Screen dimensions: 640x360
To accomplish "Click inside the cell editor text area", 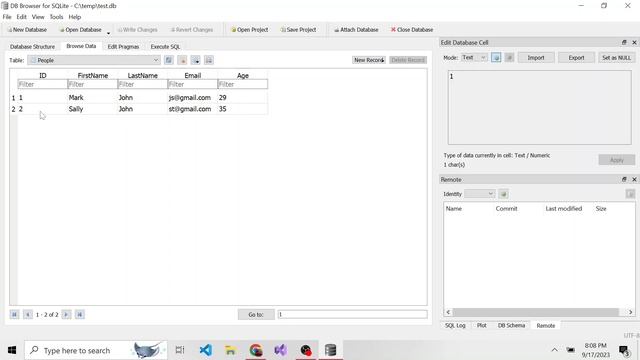I will pyautogui.click(x=540, y=107).
